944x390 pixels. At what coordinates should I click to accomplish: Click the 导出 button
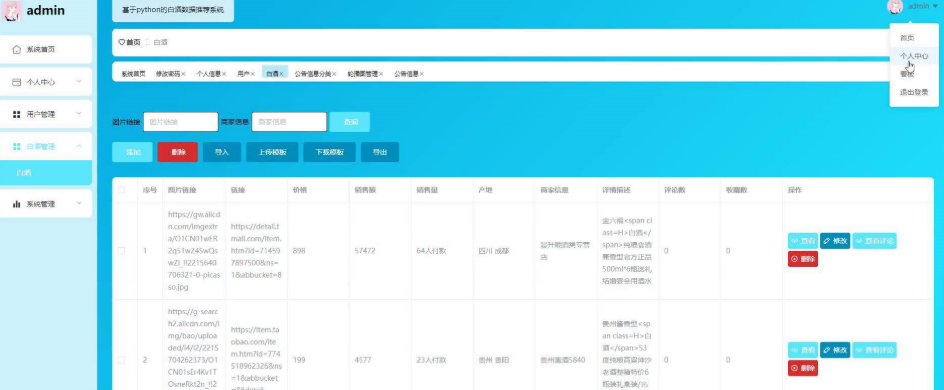(380, 152)
